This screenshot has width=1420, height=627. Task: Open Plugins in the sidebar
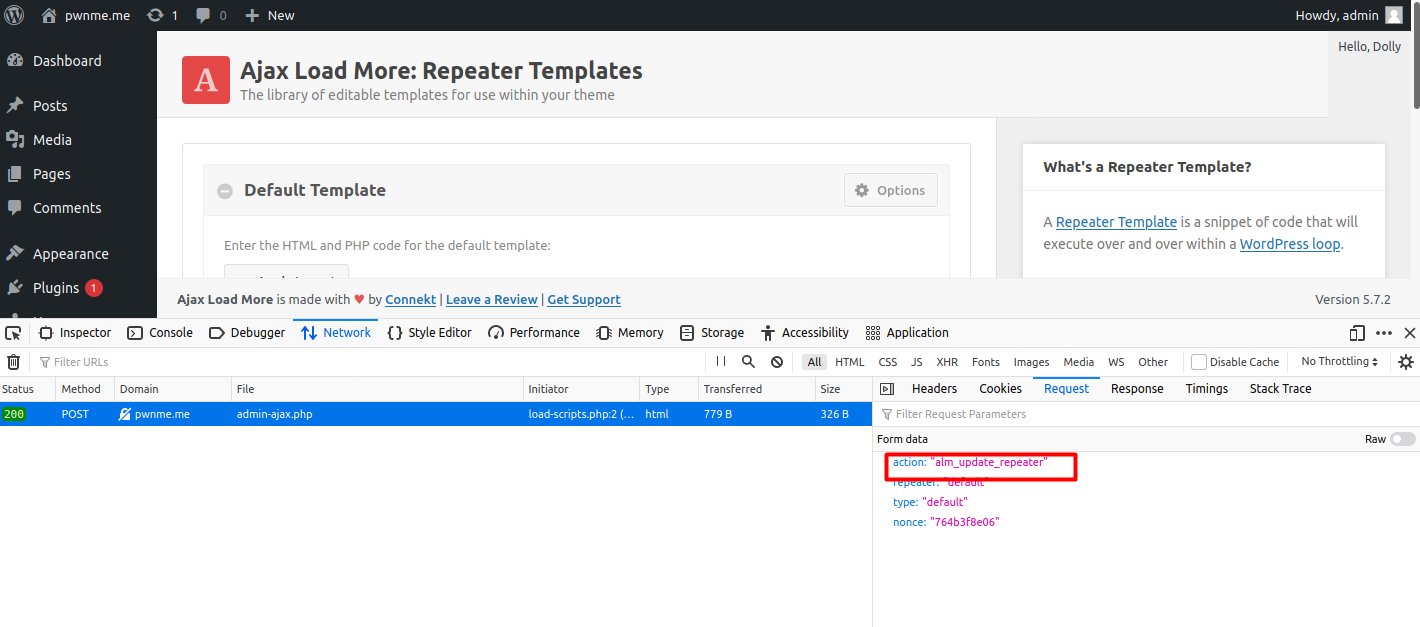56,288
